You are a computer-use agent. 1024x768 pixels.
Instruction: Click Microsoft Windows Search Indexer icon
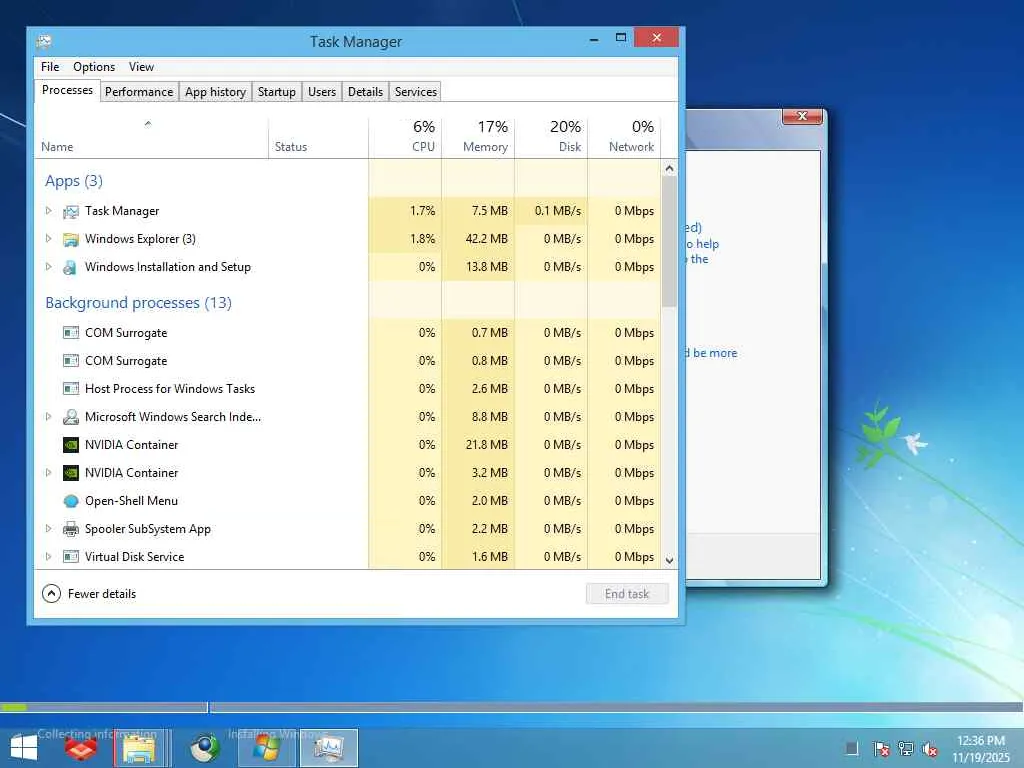coord(71,417)
